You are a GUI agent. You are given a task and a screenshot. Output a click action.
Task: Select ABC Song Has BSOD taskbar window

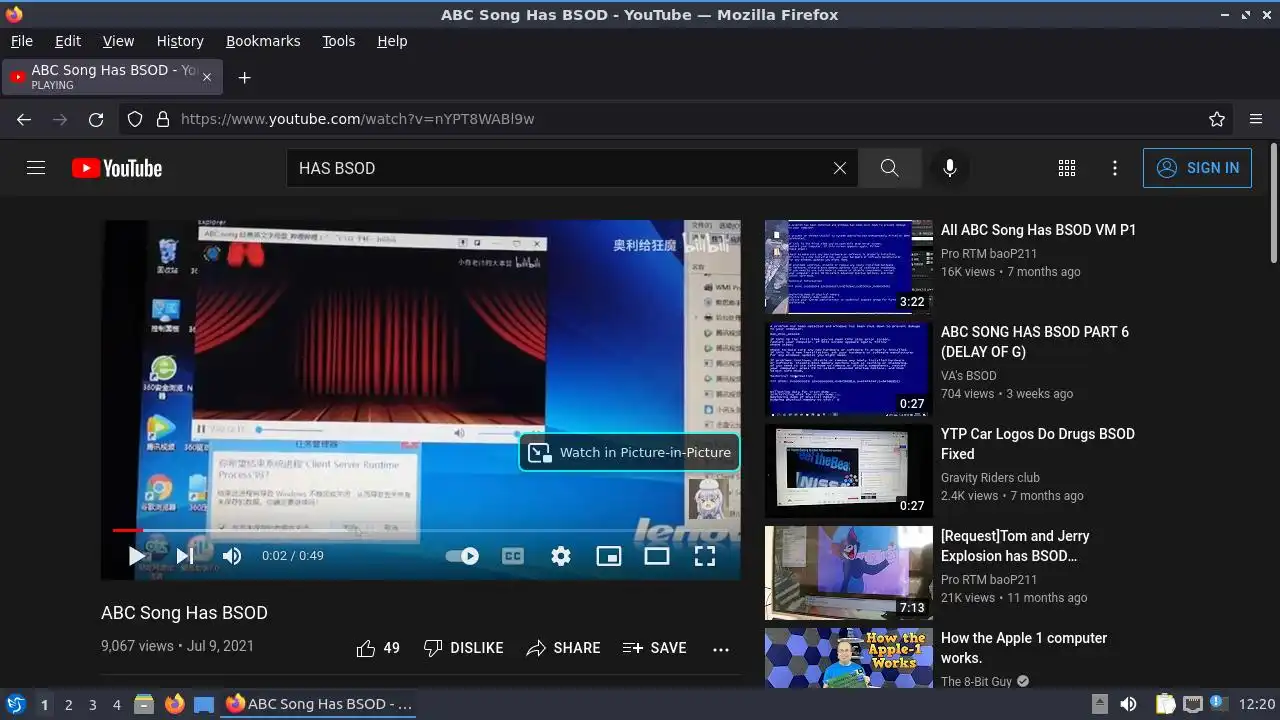(319, 704)
